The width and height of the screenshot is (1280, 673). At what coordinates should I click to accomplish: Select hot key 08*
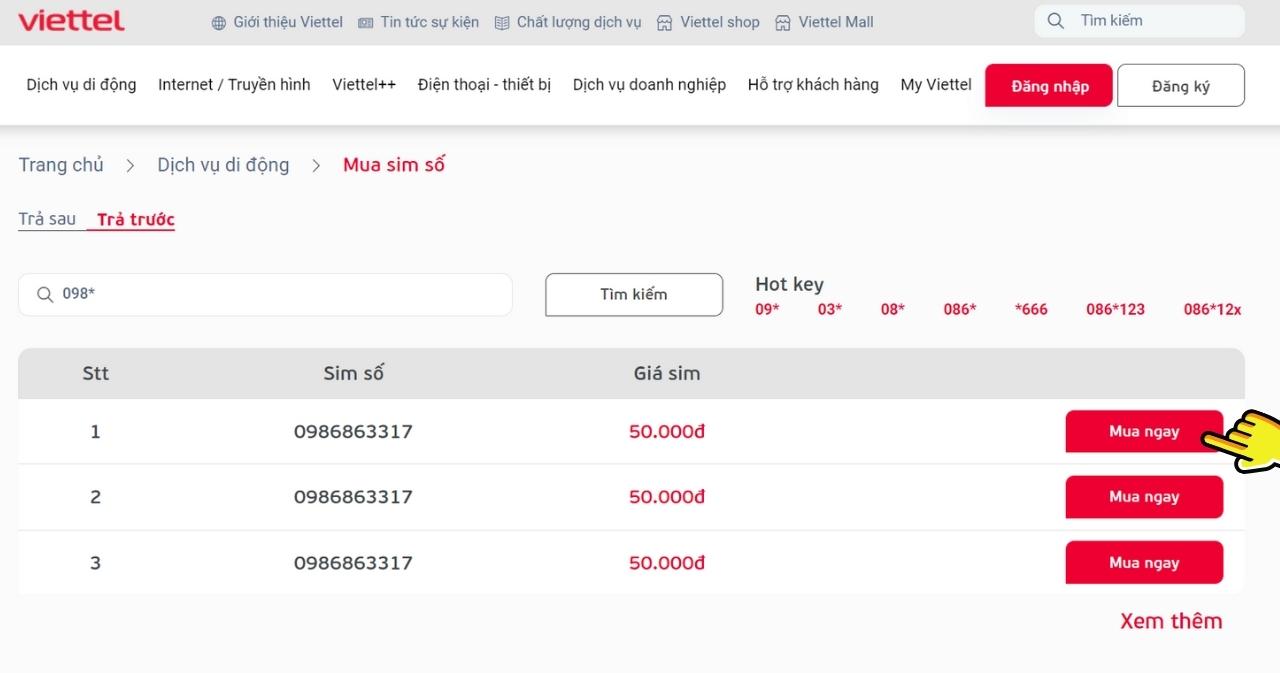pos(893,310)
